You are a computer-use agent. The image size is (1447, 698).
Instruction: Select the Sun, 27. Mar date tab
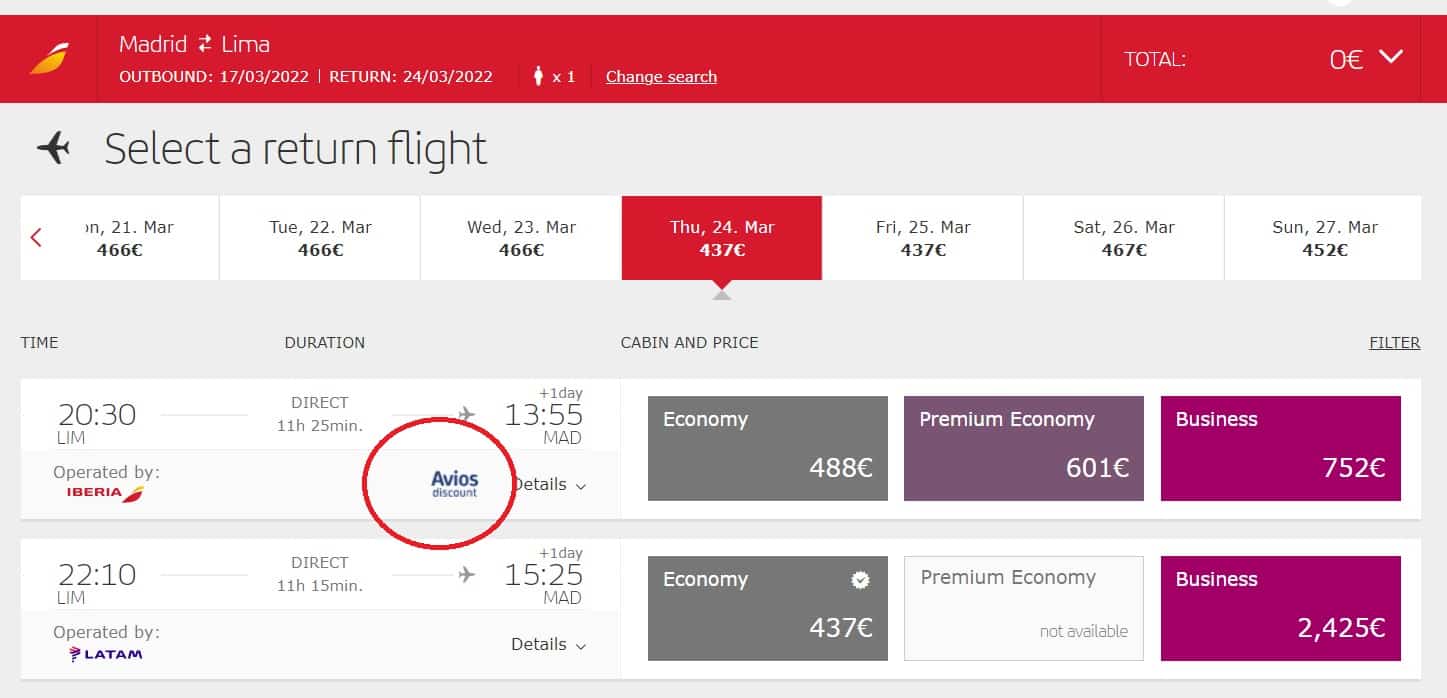[x=1324, y=238]
